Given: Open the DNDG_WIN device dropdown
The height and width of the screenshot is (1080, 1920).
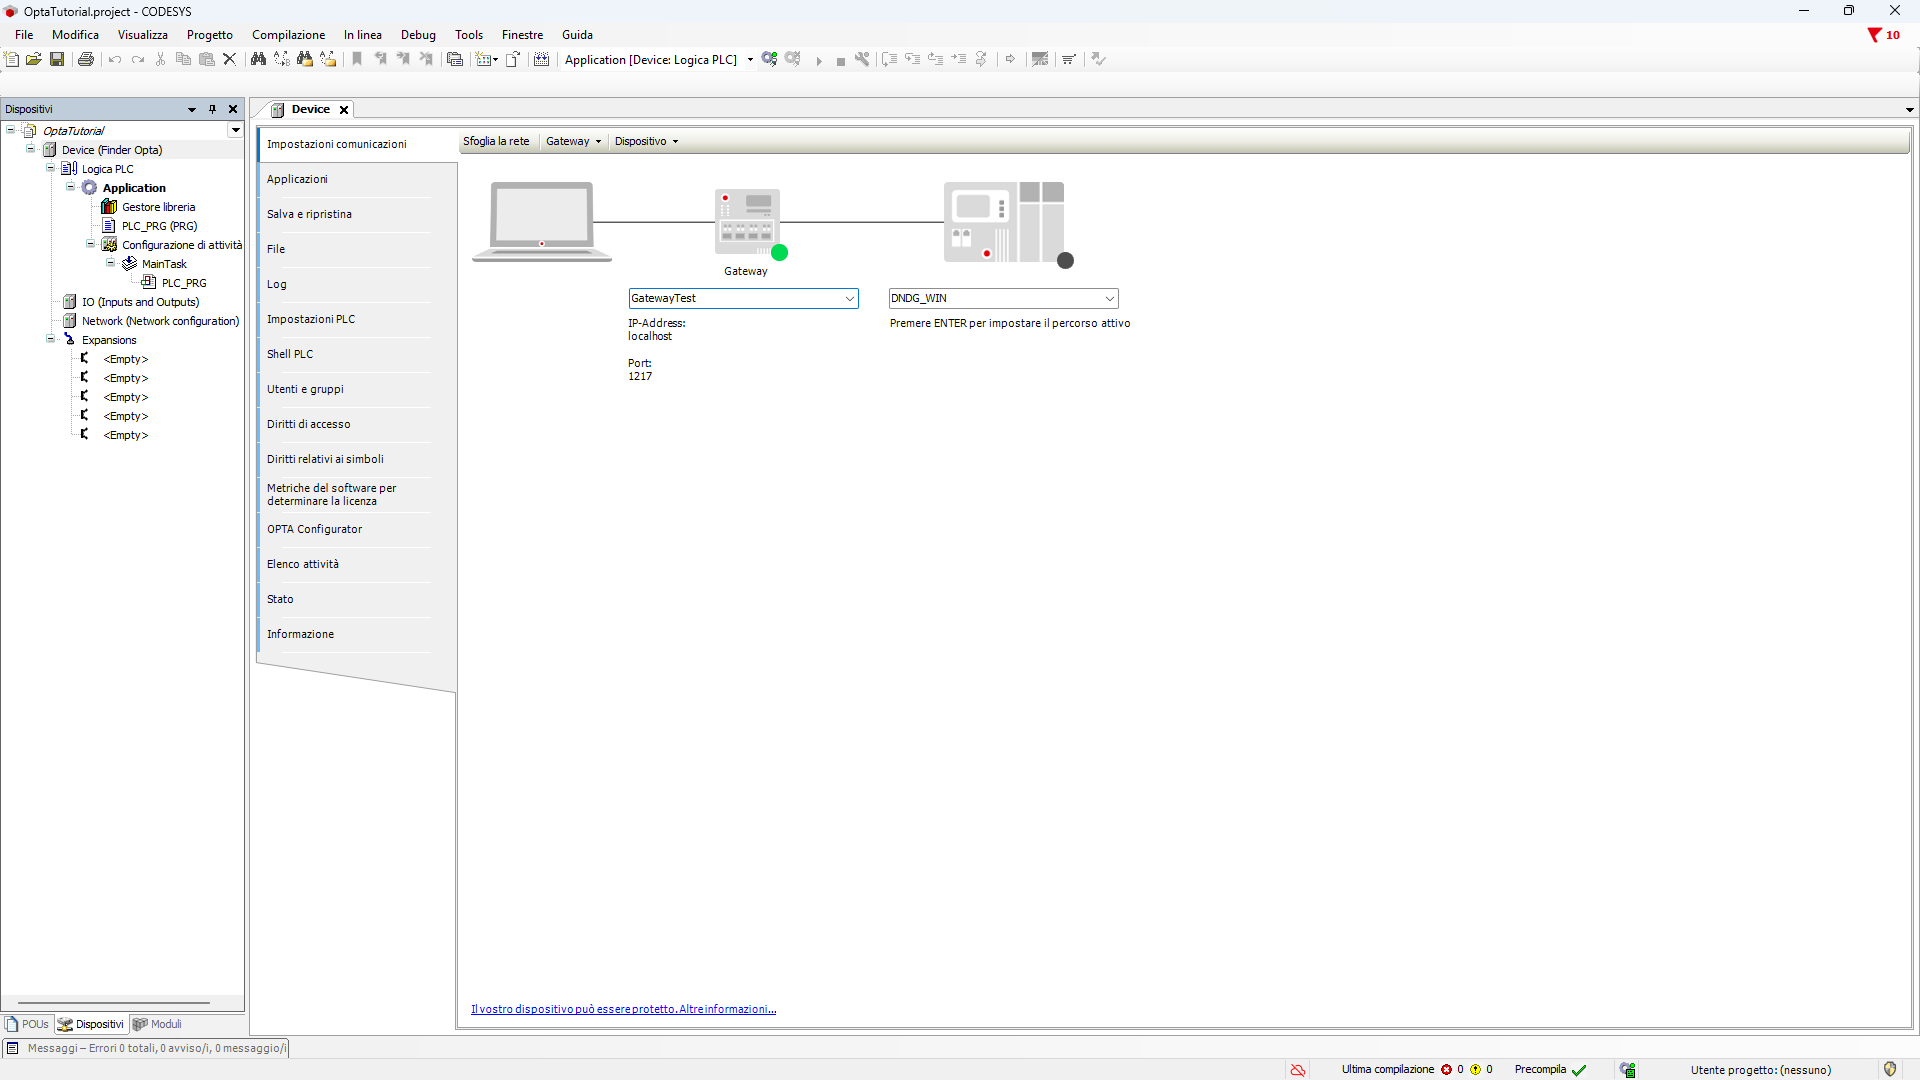Looking at the screenshot, I should click(1109, 298).
